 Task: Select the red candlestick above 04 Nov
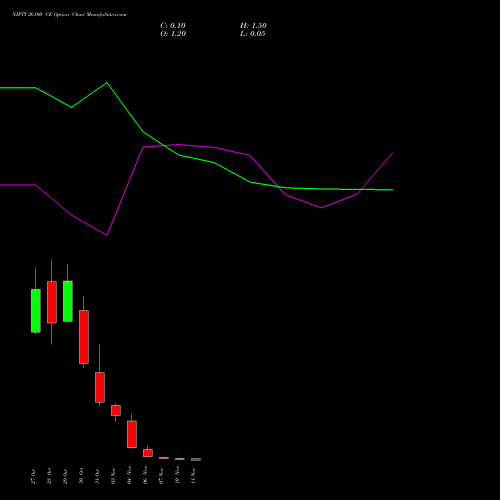(132, 434)
